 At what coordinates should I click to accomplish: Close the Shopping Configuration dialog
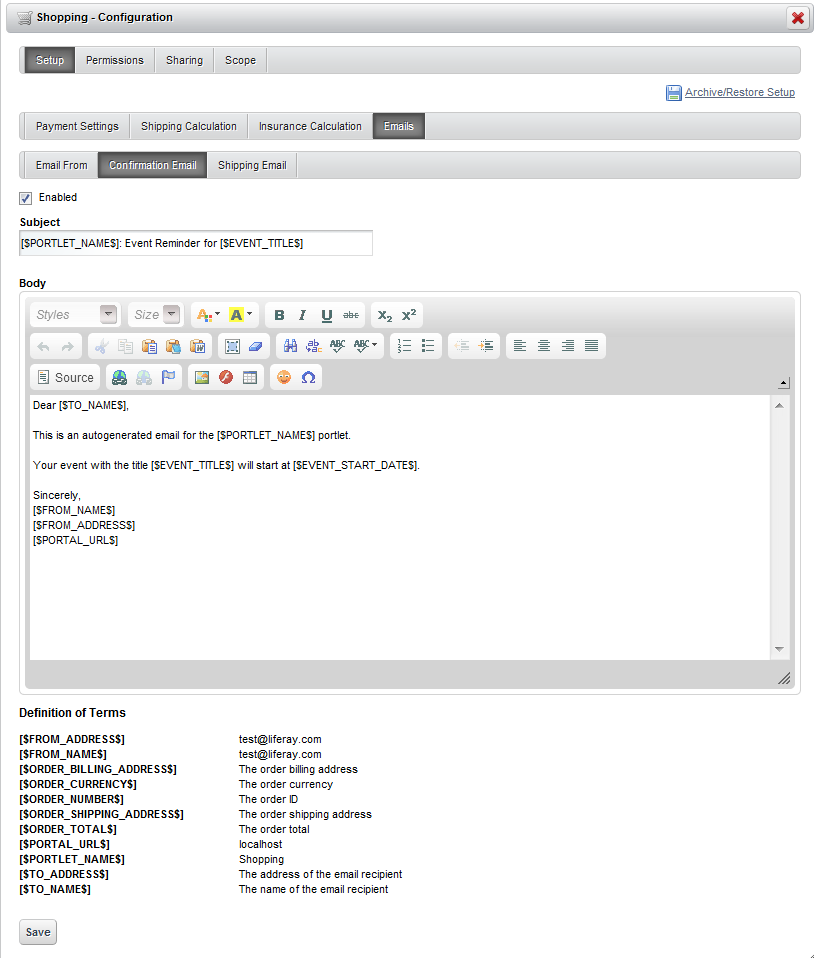[x=798, y=18]
